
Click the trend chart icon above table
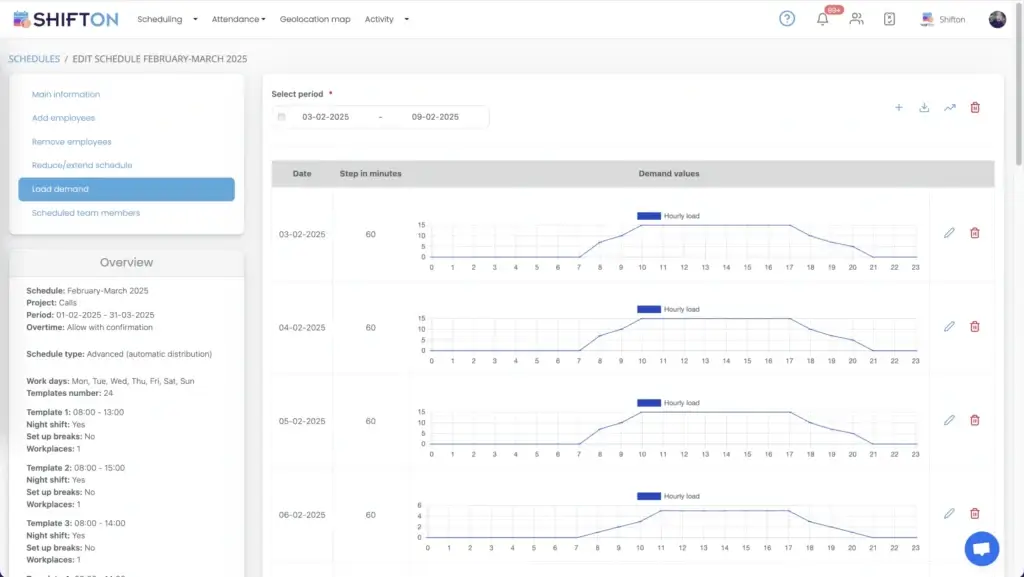click(949, 108)
